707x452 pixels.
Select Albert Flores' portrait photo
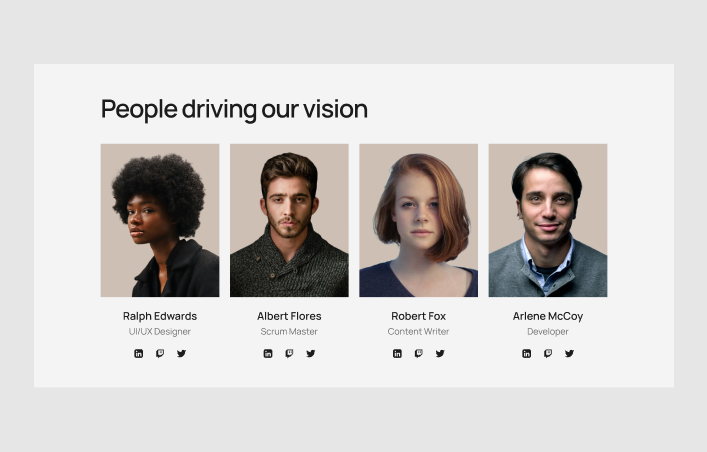coord(289,221)
